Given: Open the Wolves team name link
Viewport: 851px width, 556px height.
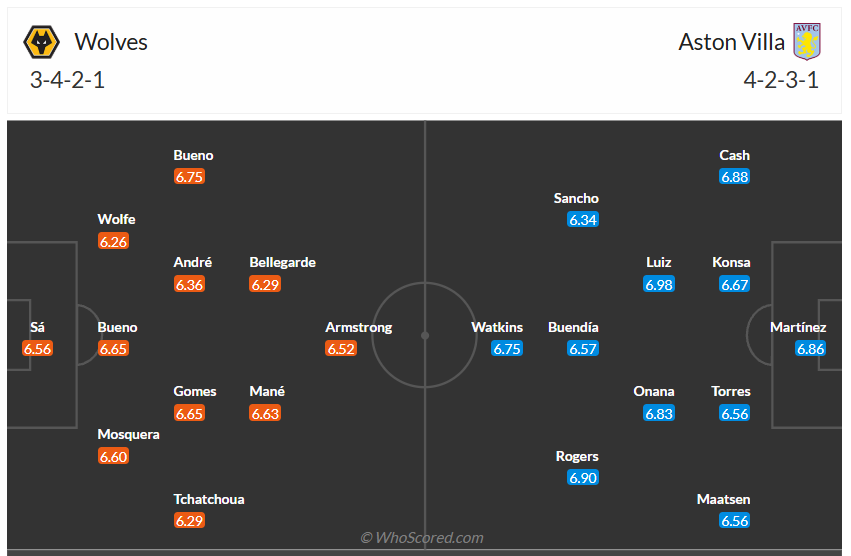Looking at the screenshot, I should click(x=111, y=42).
